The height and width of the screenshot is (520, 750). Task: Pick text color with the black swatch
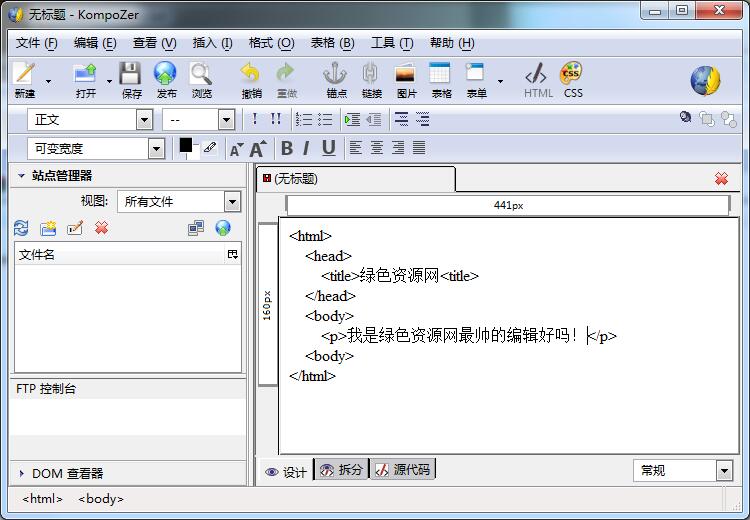(186, 145)
